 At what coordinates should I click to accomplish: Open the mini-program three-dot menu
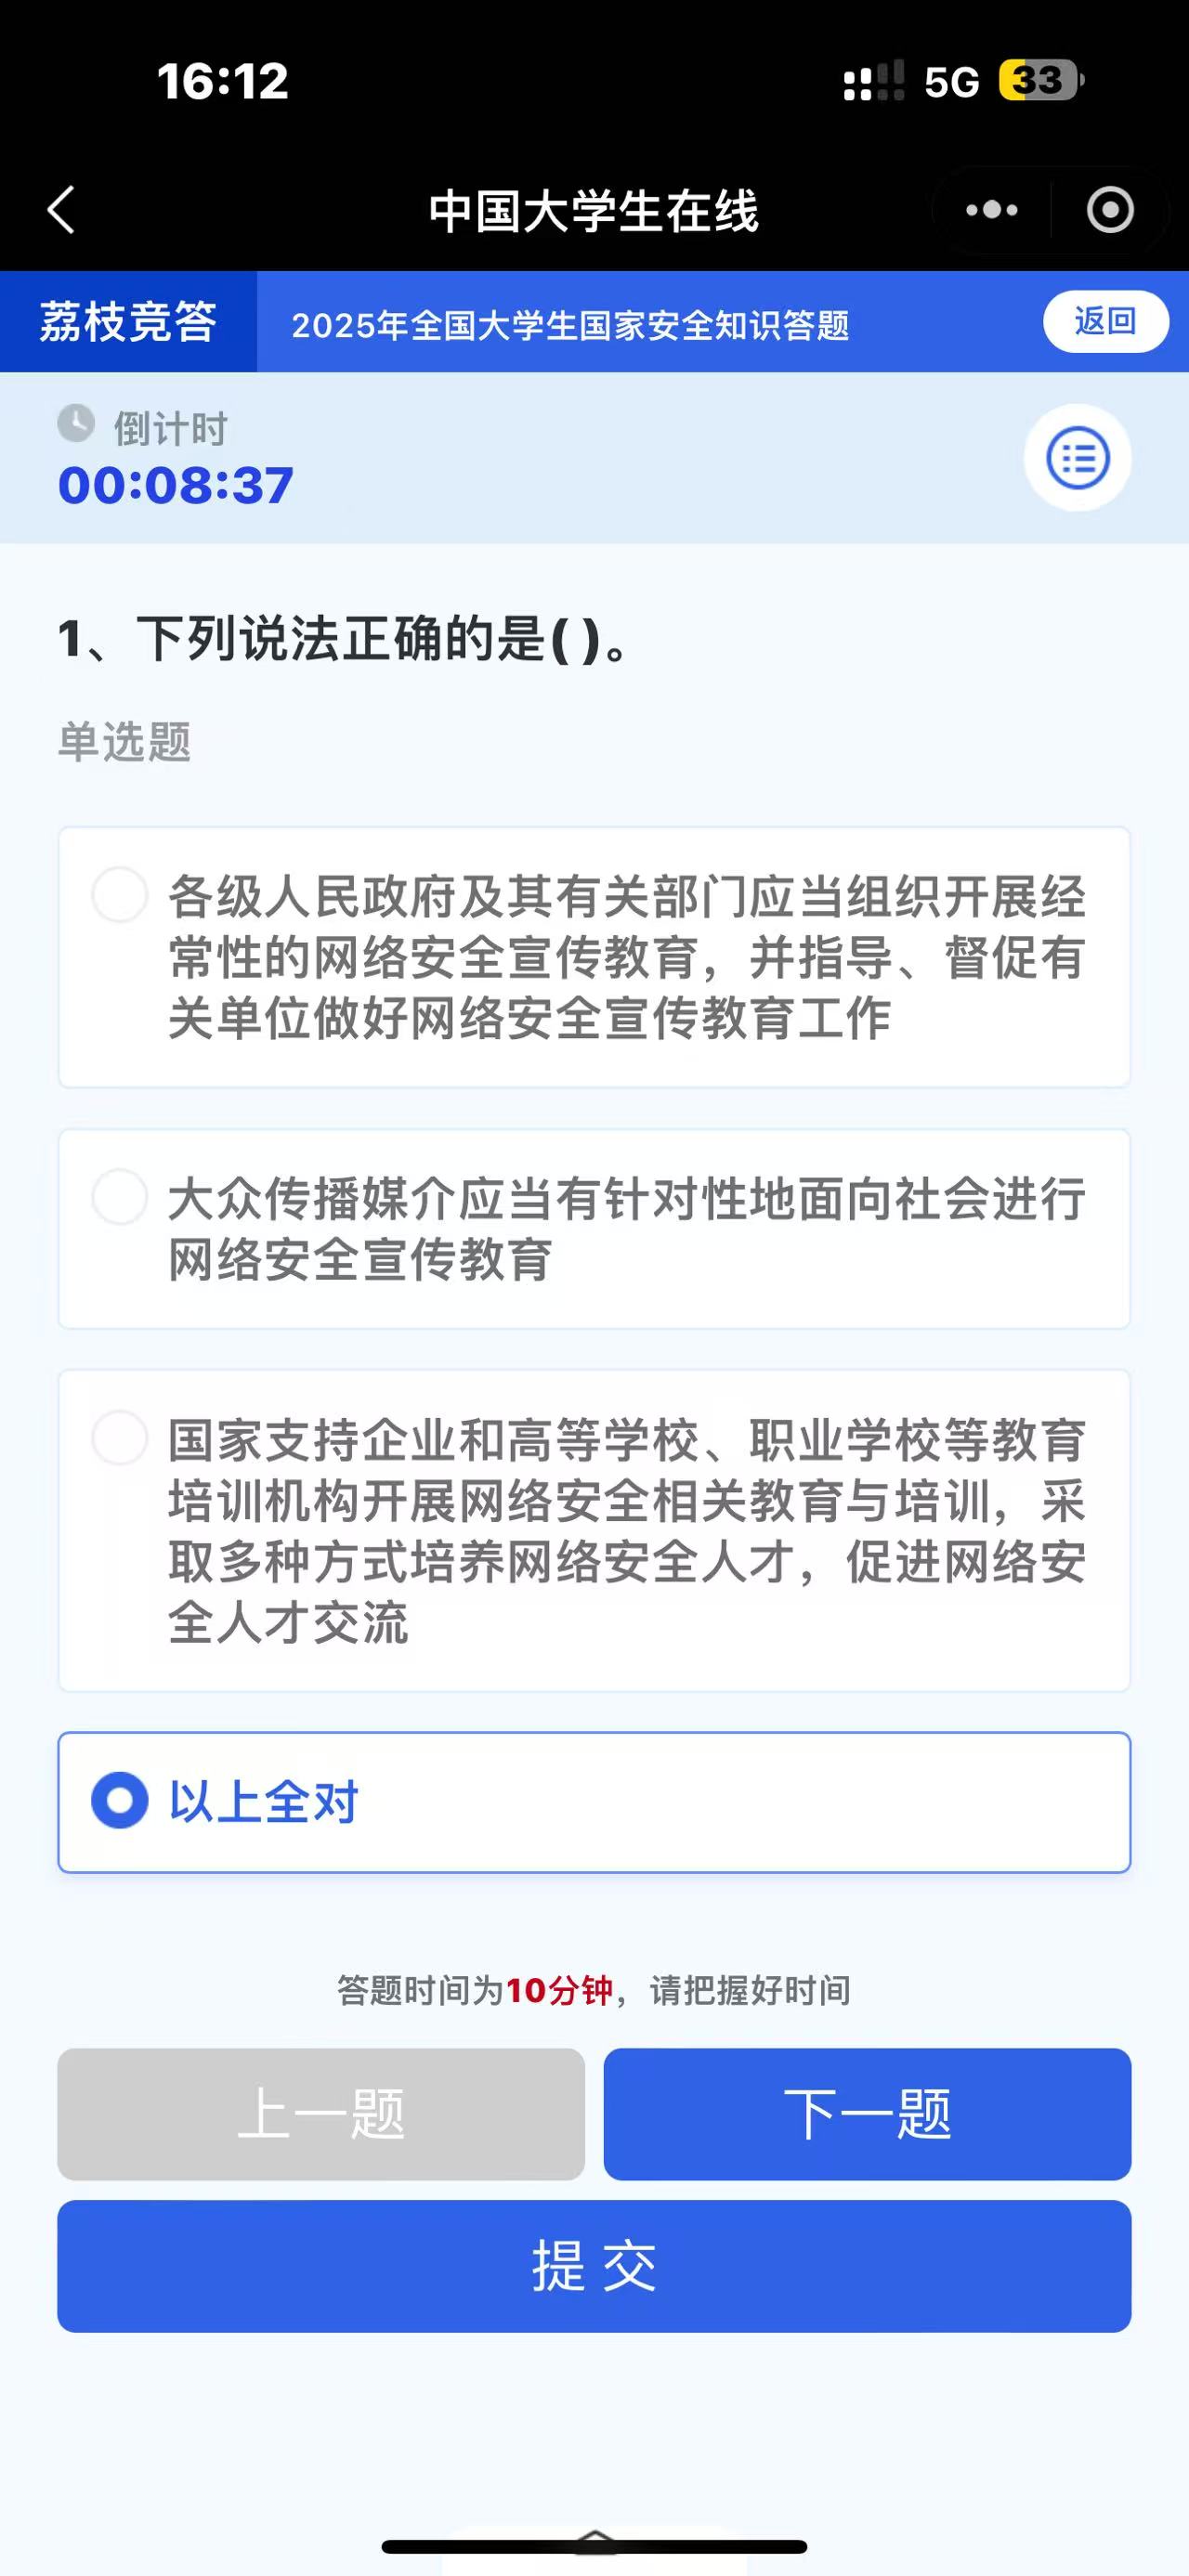(991, 210)
